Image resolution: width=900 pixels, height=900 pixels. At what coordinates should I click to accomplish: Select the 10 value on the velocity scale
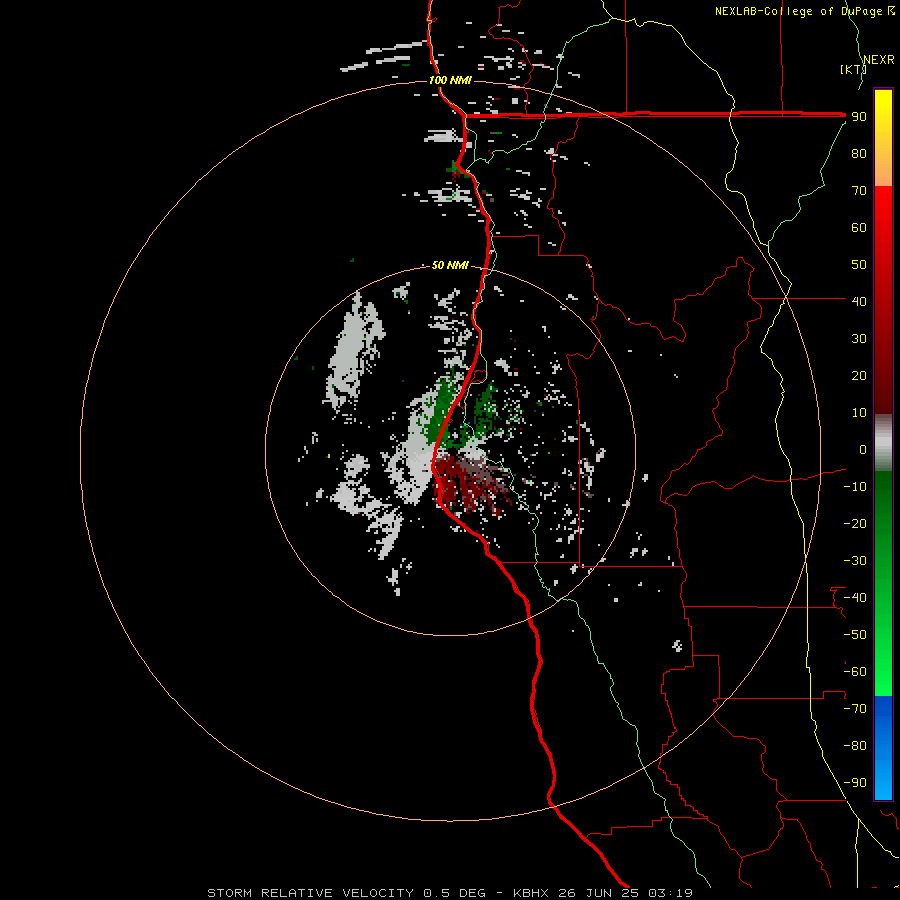coord(859,413)
